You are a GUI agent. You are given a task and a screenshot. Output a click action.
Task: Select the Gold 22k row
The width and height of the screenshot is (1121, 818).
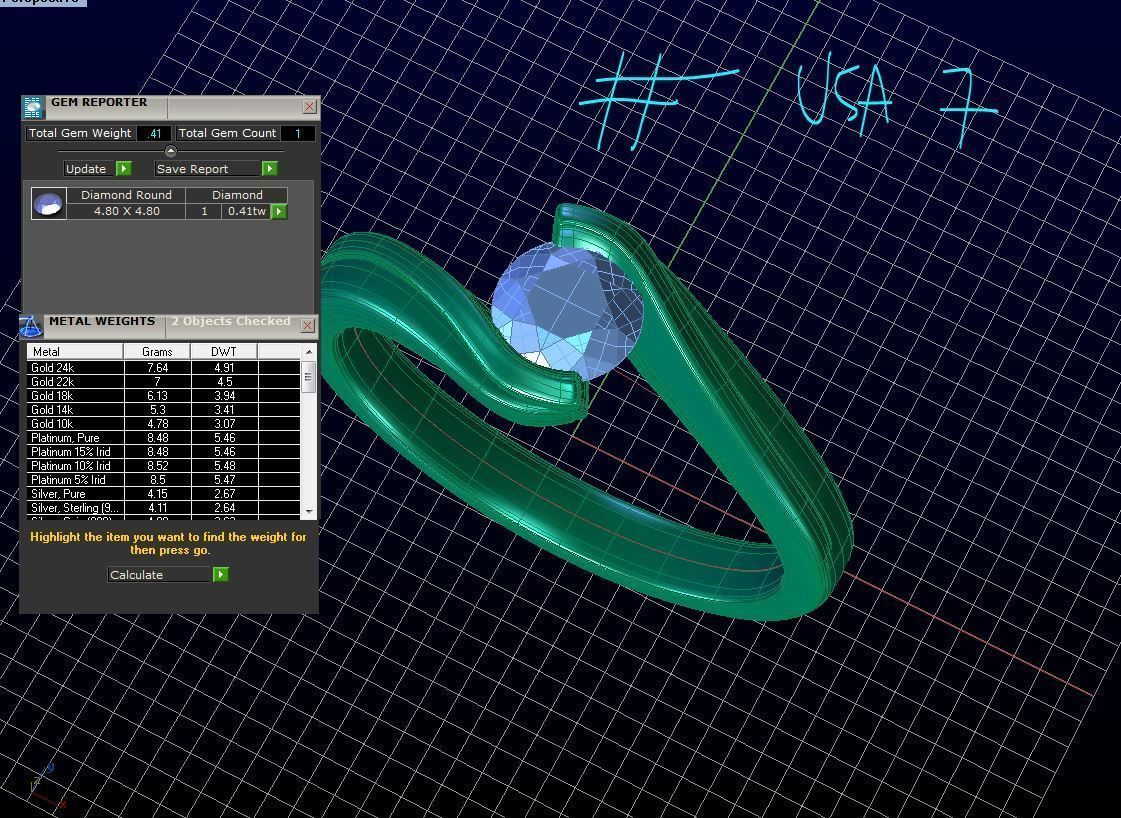coord(164,381)
